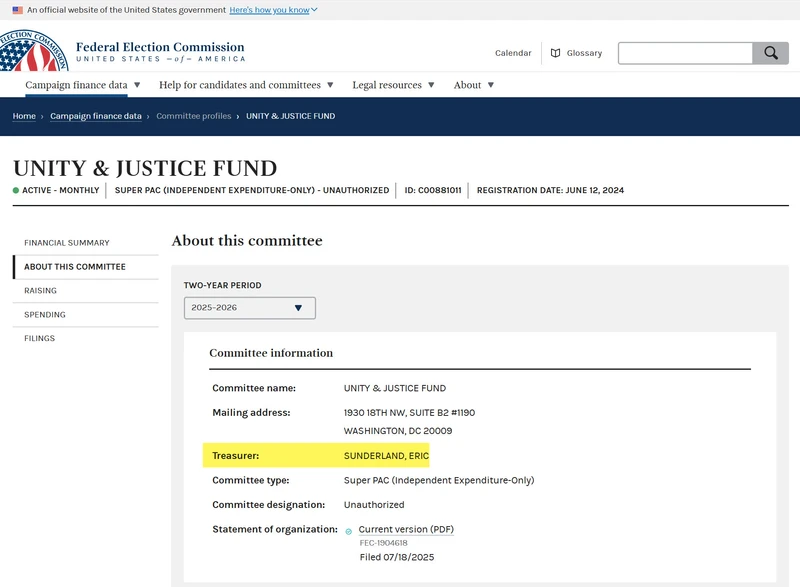800x587 pixels.
Task: Click the About this committee heading
Action: pyautogui.click(x=247, y=241)
